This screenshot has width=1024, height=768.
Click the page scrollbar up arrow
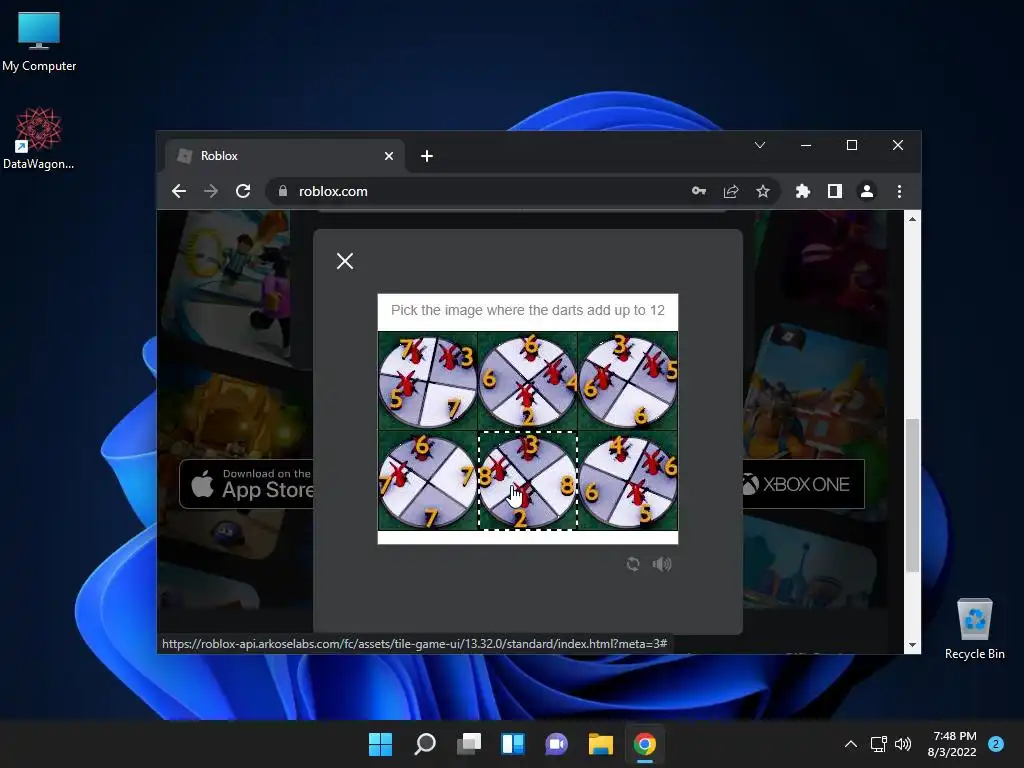(912, 219)
